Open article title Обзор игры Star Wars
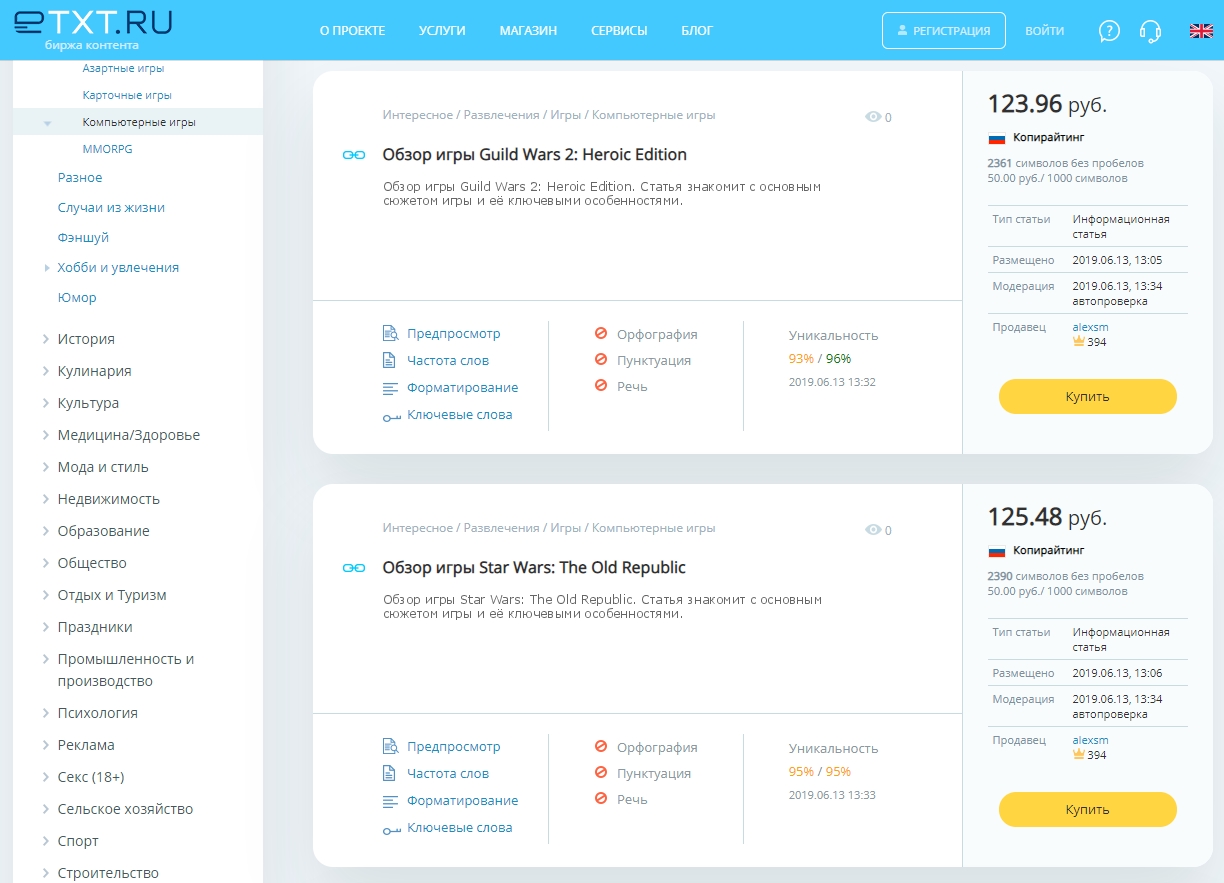The image size is (1224, 883). tap(534, 568)
